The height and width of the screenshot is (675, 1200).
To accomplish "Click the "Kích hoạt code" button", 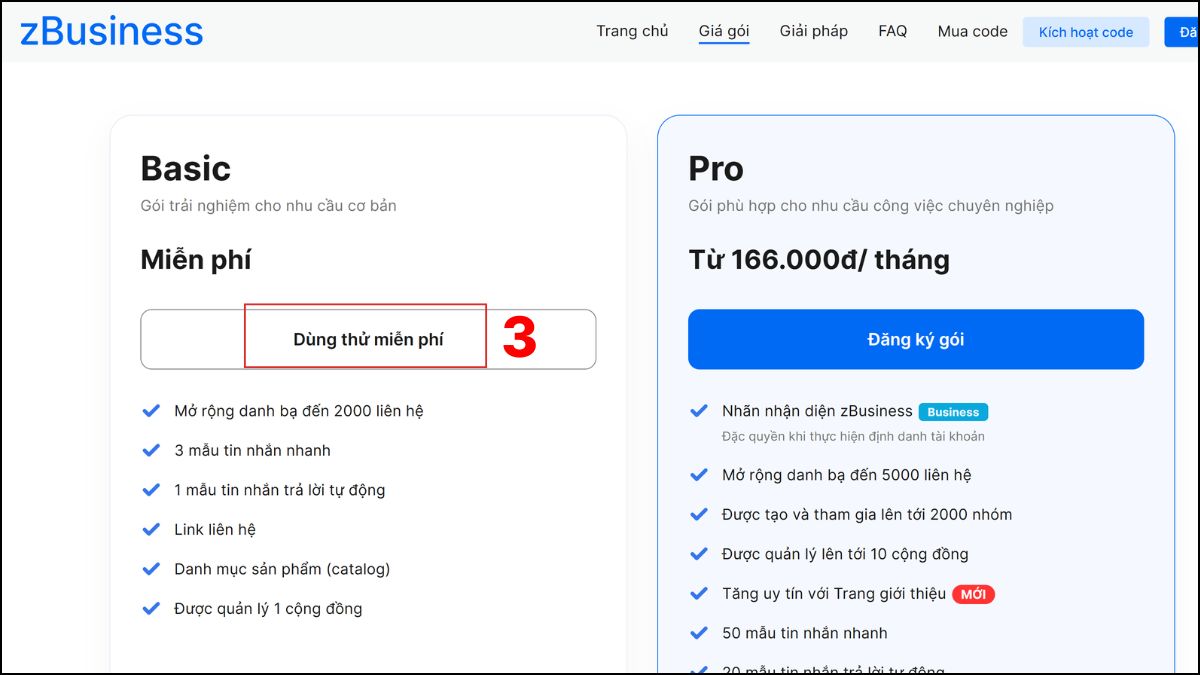I will coord(1085,32).
